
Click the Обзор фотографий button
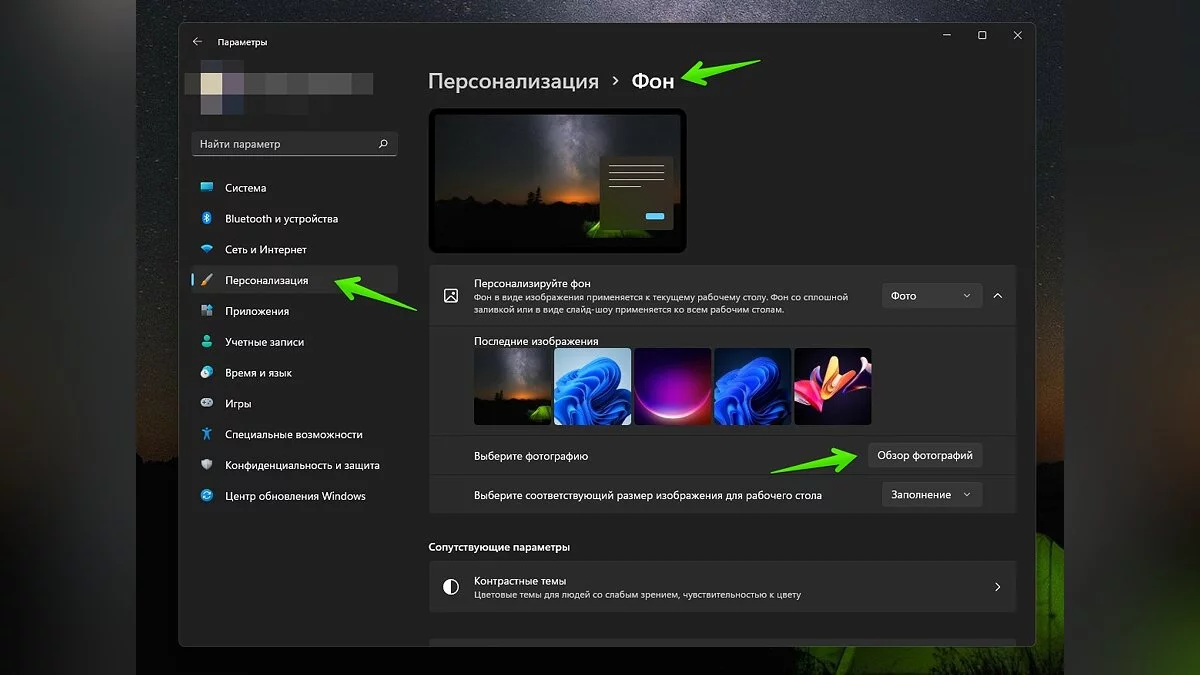(x=924, y=455)
